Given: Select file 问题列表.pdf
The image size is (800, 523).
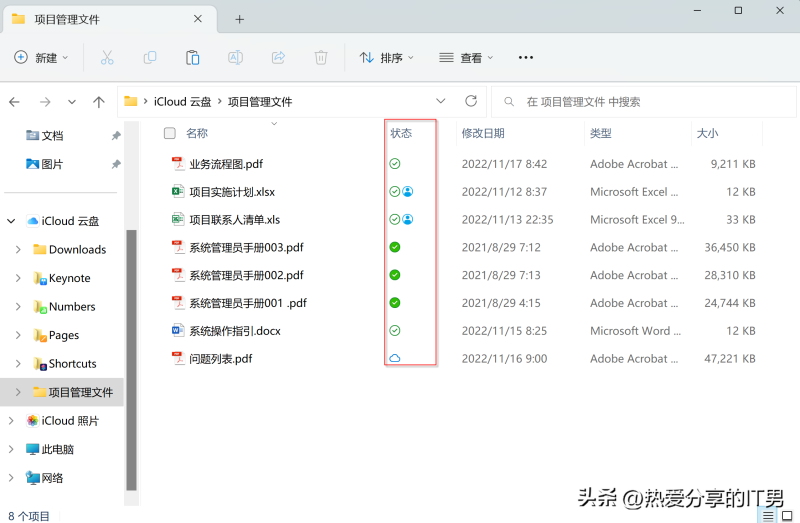Looking at the screenshot, I should coord(221,359).
